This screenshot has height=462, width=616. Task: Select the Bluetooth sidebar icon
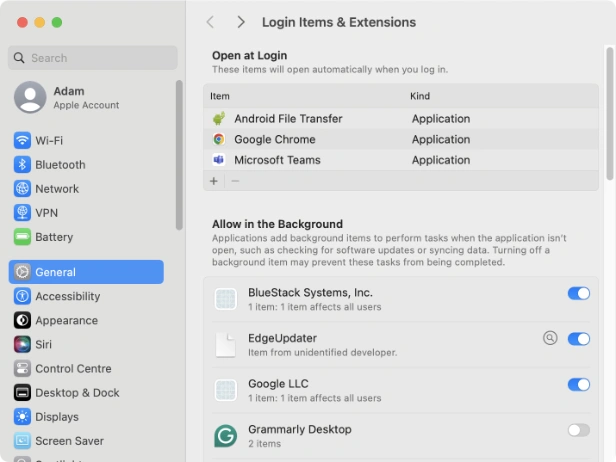pyautogui.click(x=22, y=165)
